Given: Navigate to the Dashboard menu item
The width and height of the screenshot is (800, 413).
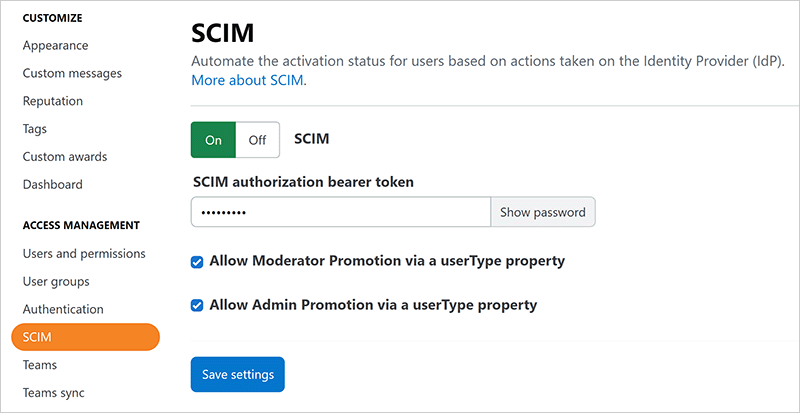Looking at the screenshot, I should click(x=53, y=185).
